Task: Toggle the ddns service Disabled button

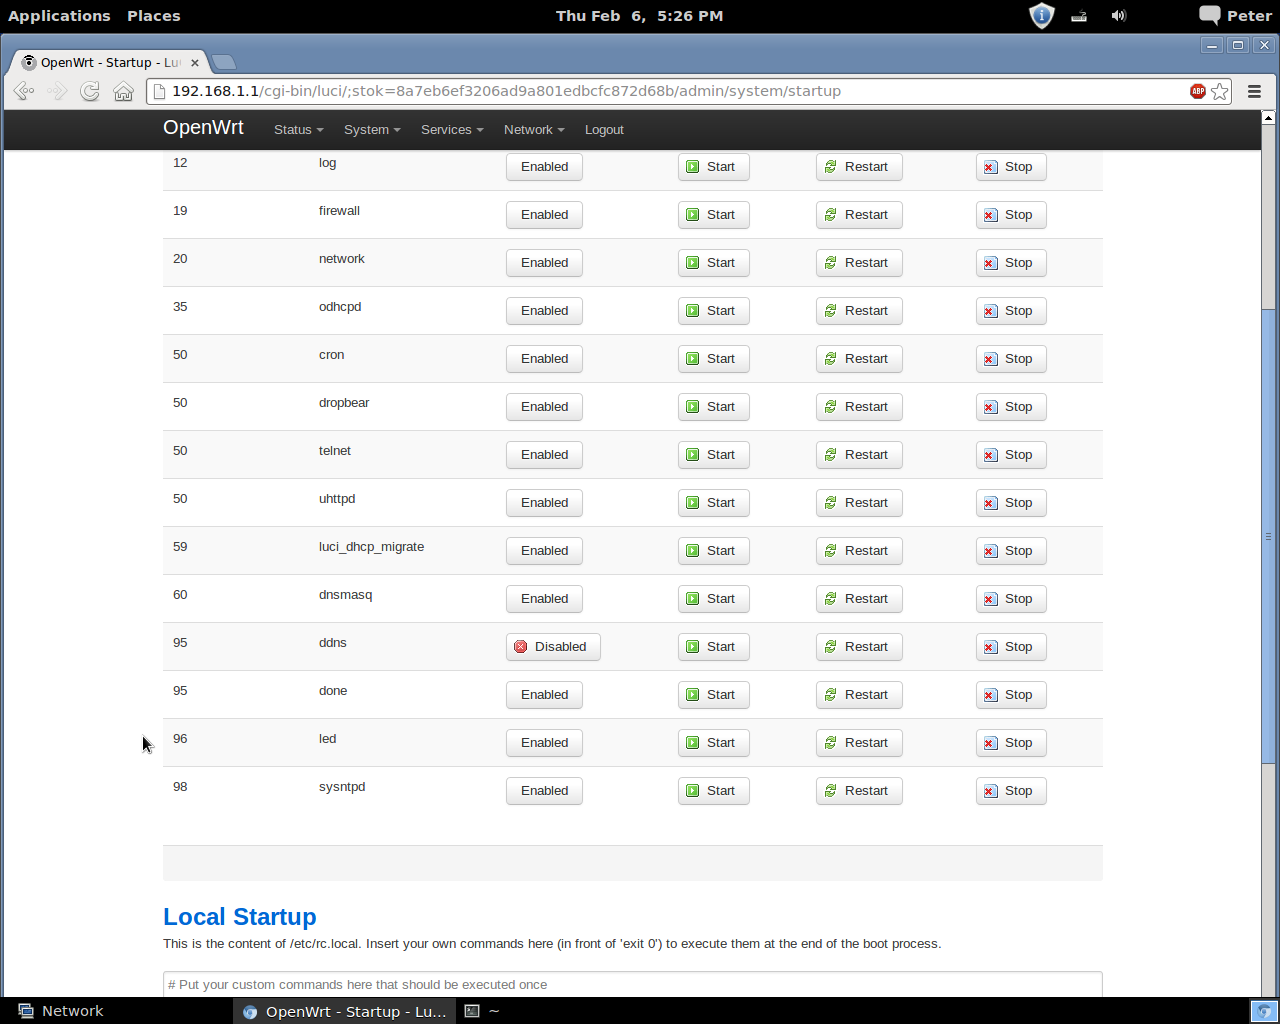Action: [552, 647]
